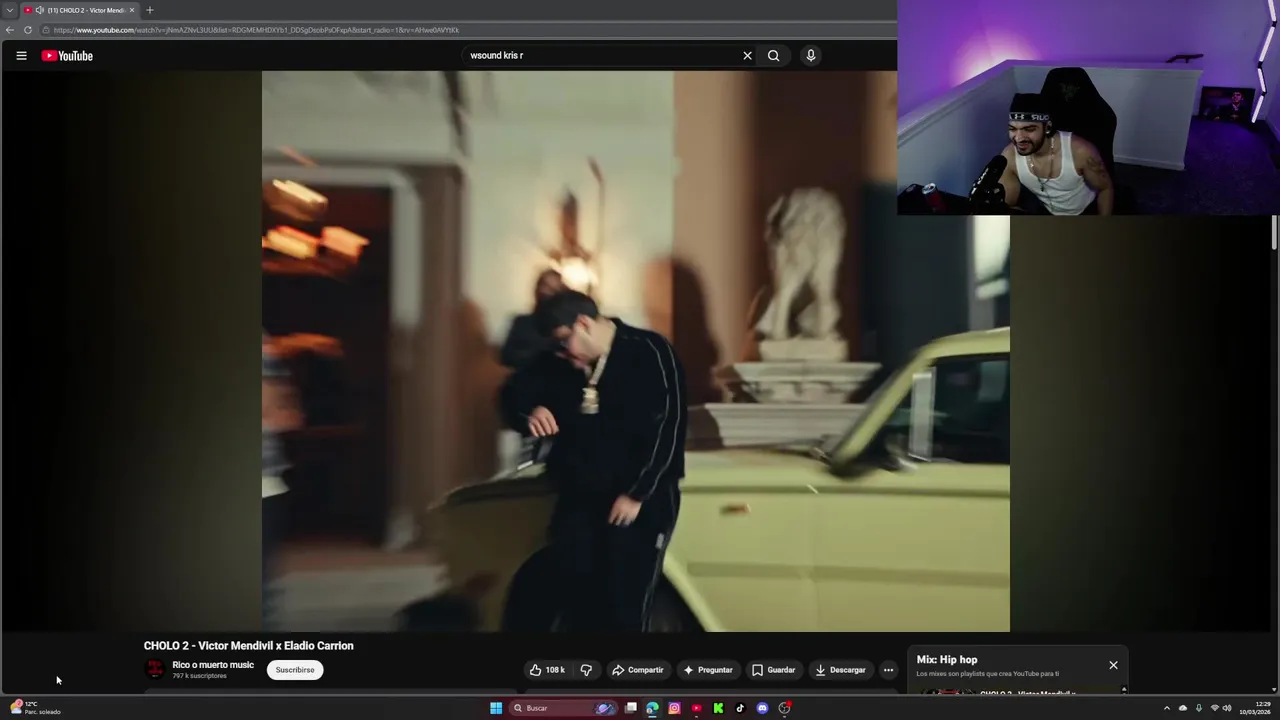
Task: Close the CHOLO 2 browser tab
Action: (131, 10)
